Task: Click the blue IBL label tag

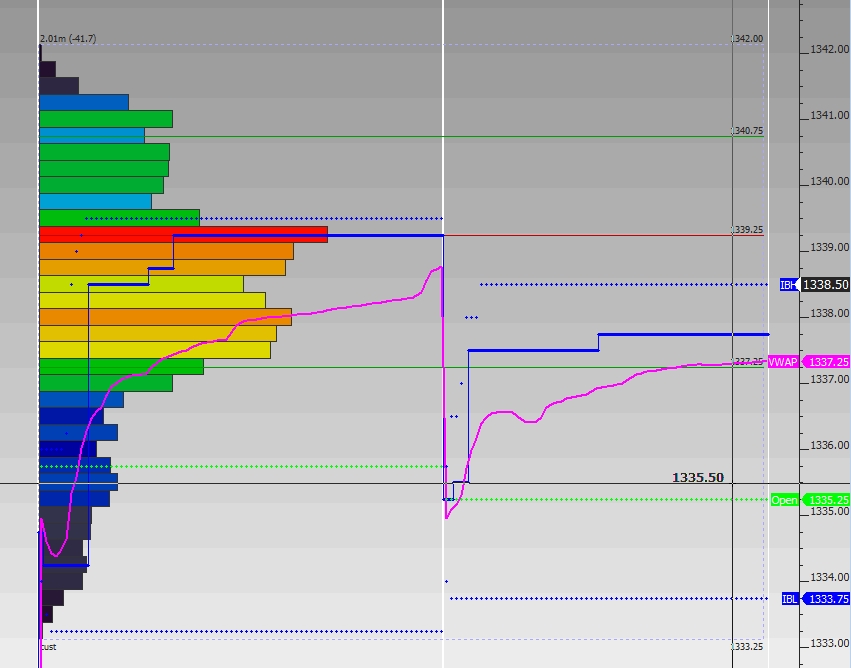Action: pyautogui.click(x=790, y=599)
